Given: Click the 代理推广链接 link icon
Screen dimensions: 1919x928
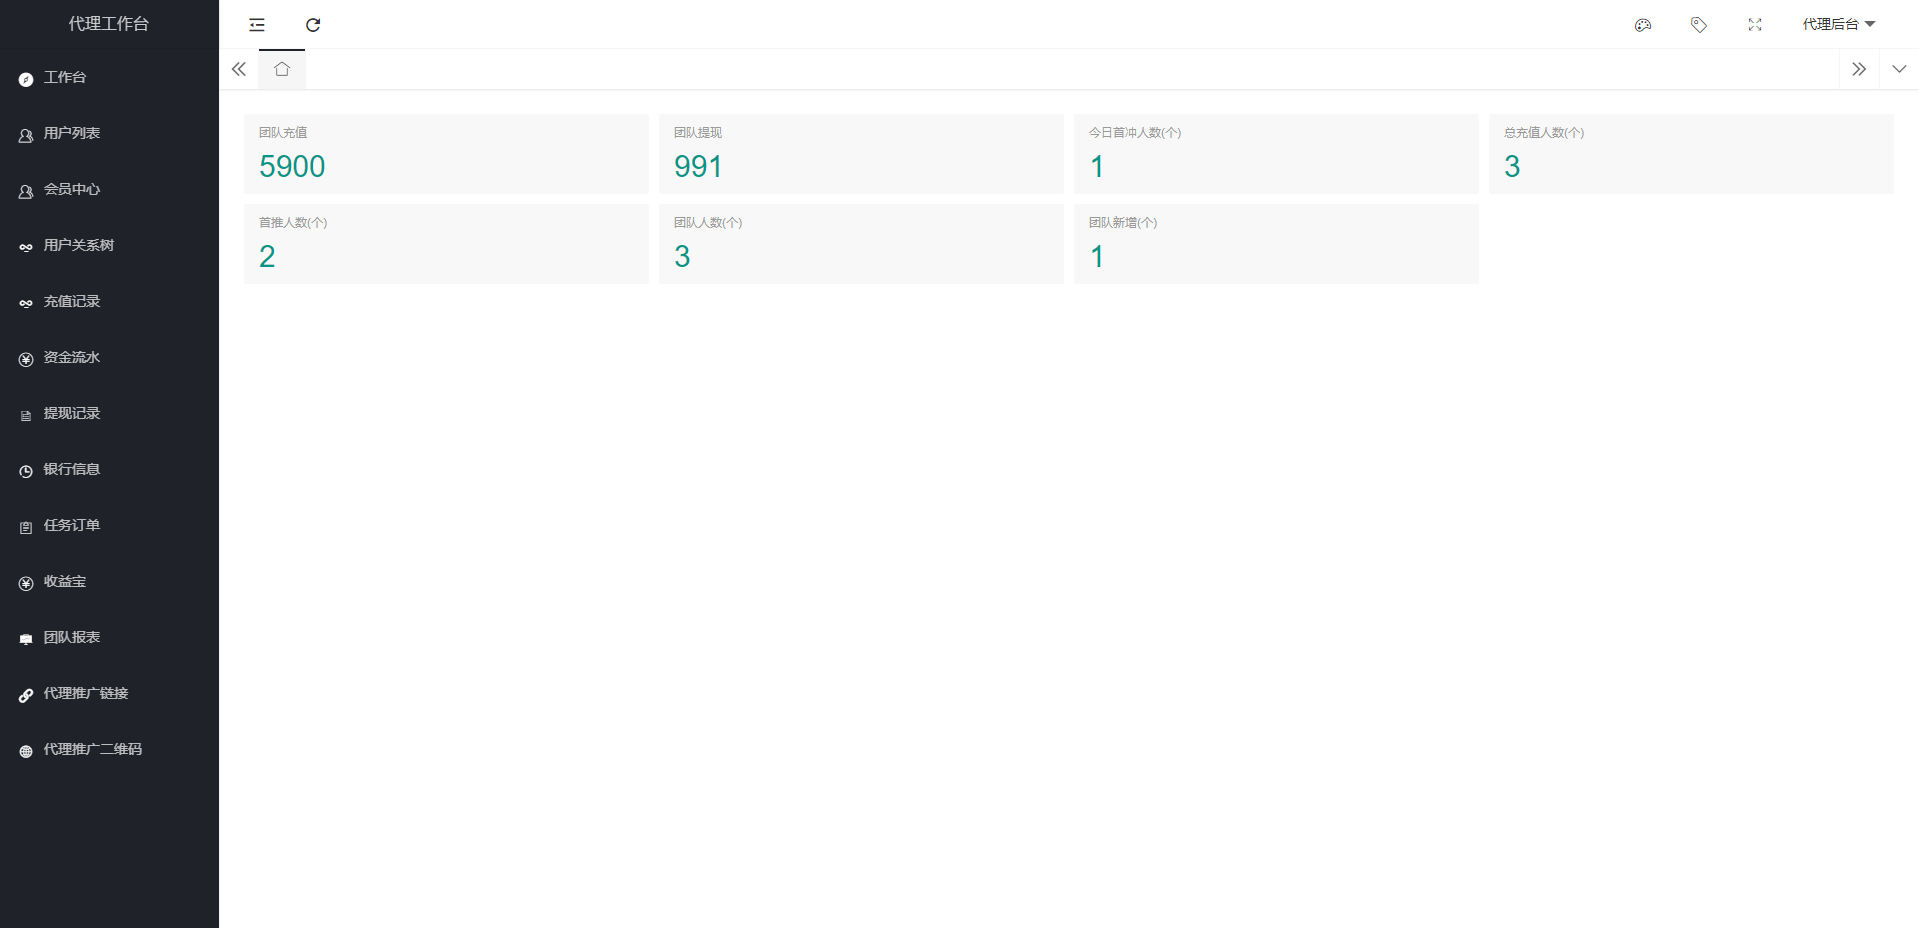Looking at the screenshot, I should point(26,695).
